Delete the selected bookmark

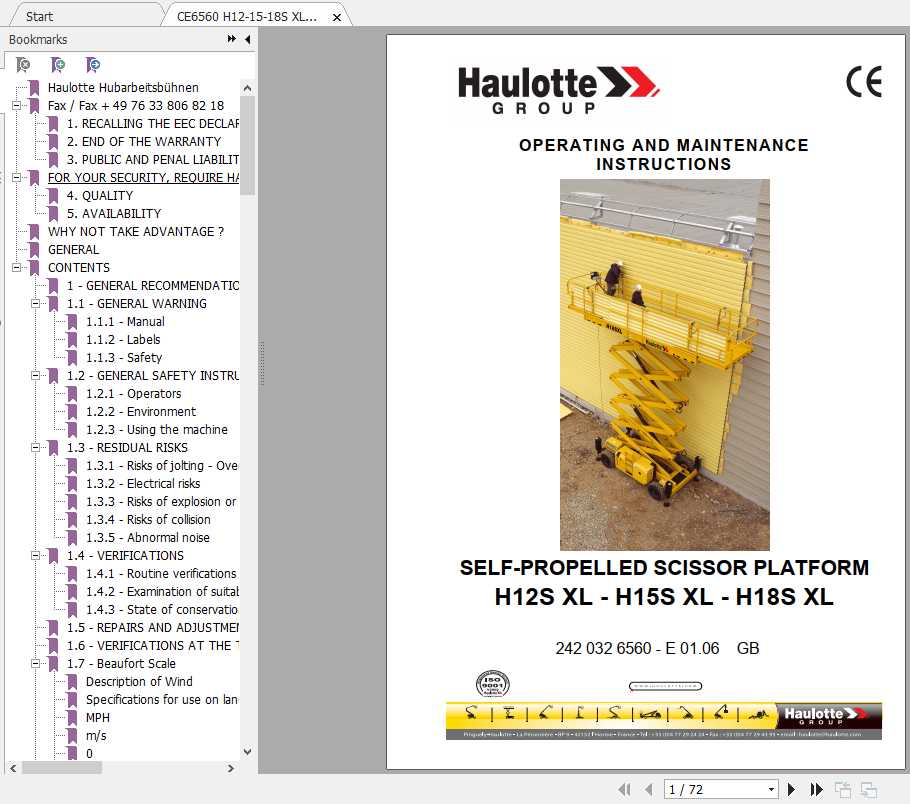[x=22, y=64]
